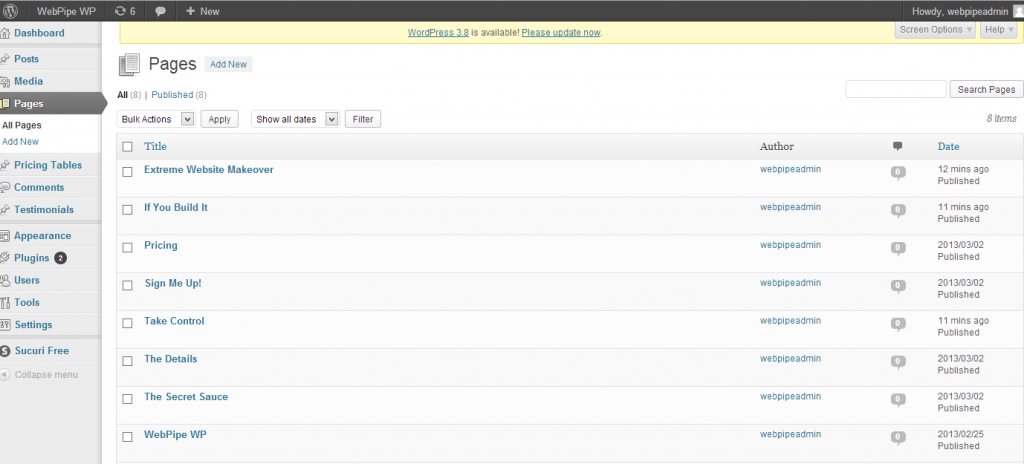Viewport: 1024px width, 464px height.
Task: Click the Sucuri Free sidebar icon
Action: pos(5,351)
